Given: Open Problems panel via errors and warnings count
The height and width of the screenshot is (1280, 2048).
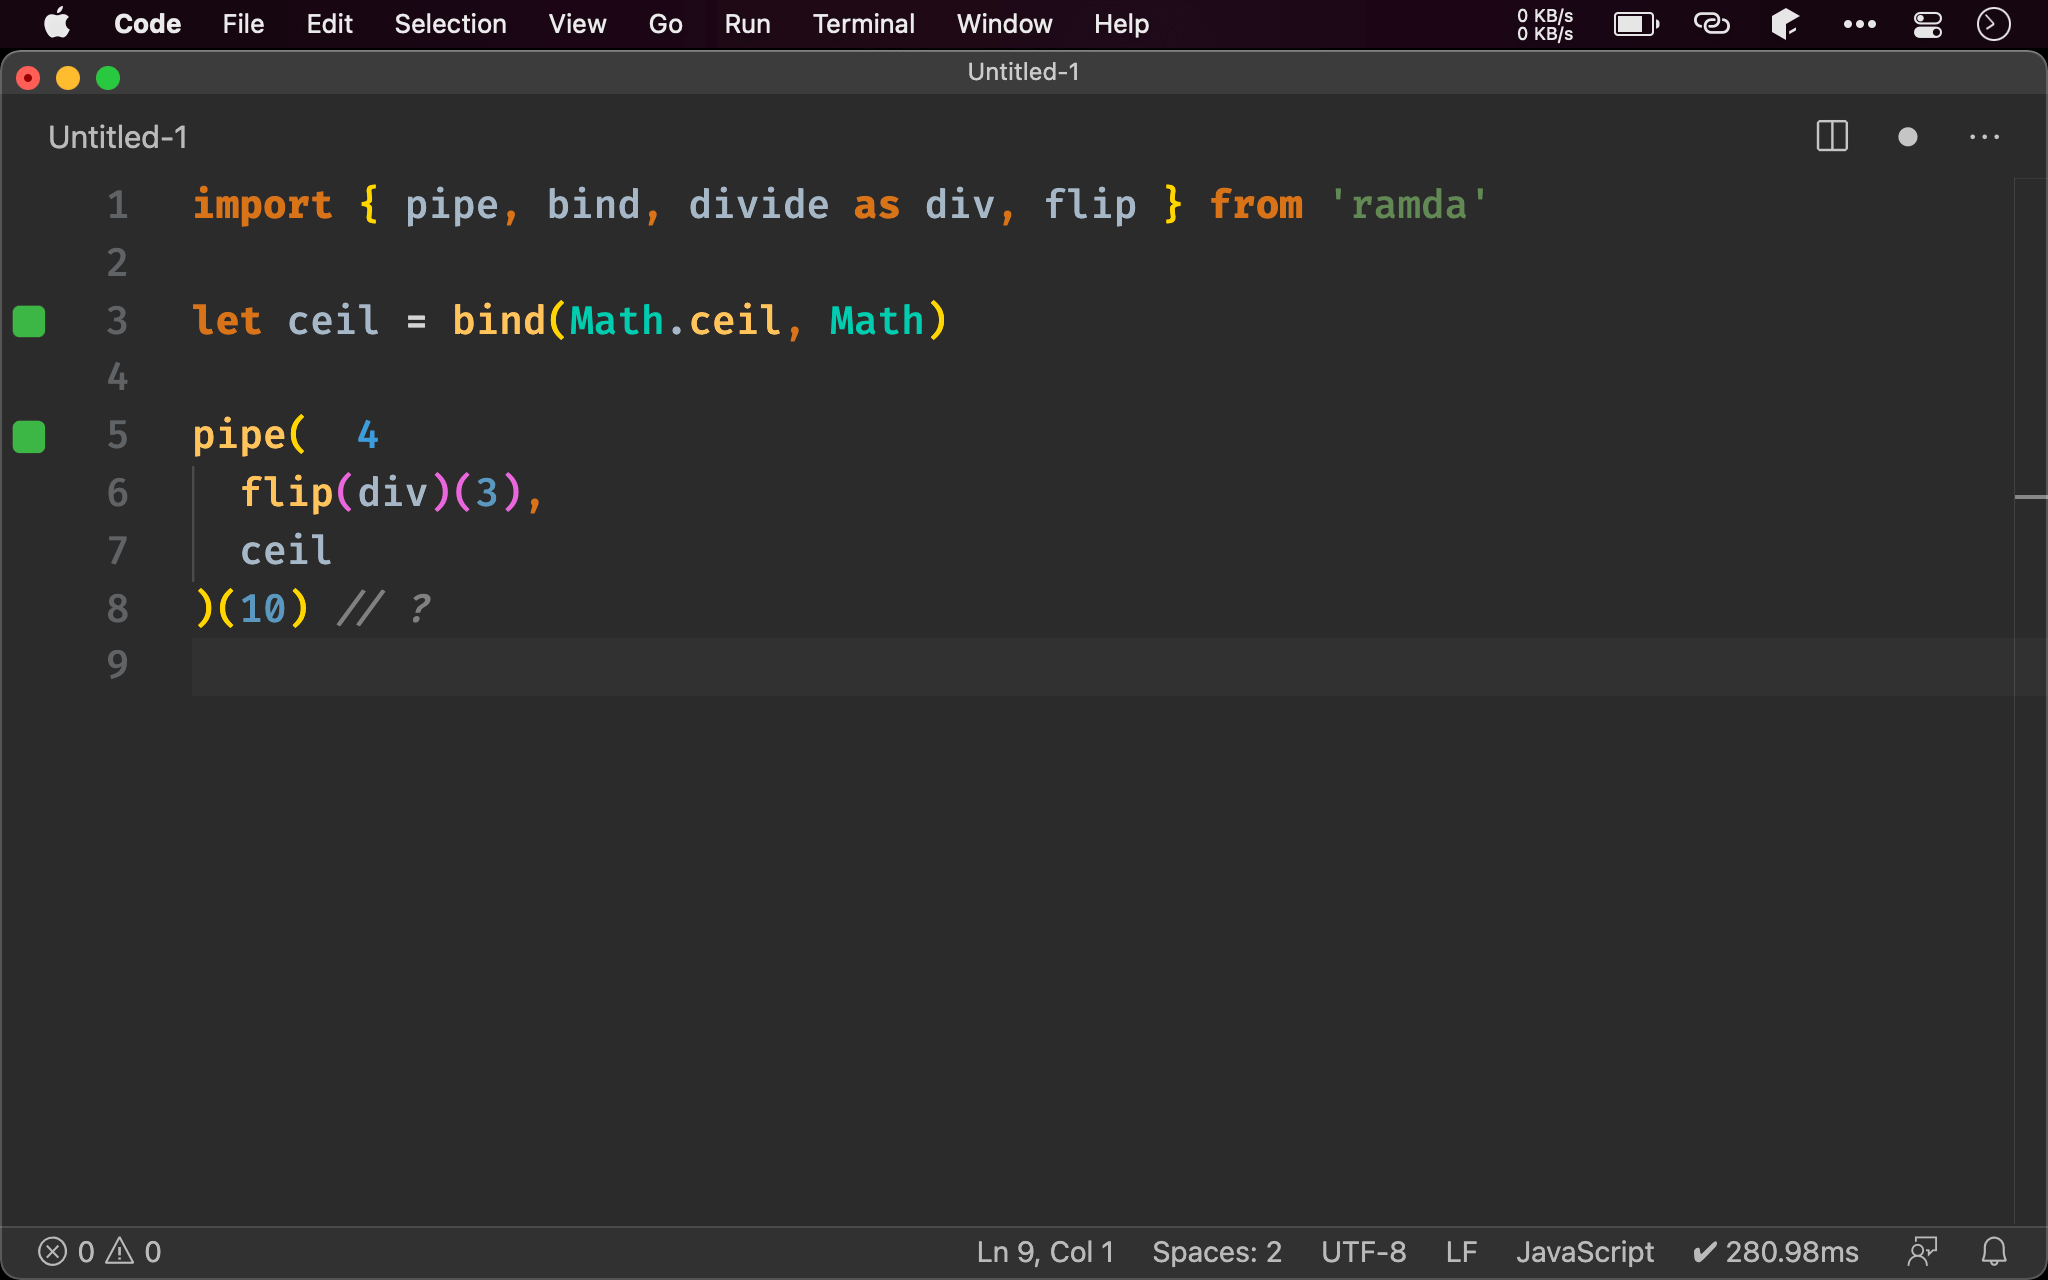Looking at the screenshot, I should click(99, 1252).
